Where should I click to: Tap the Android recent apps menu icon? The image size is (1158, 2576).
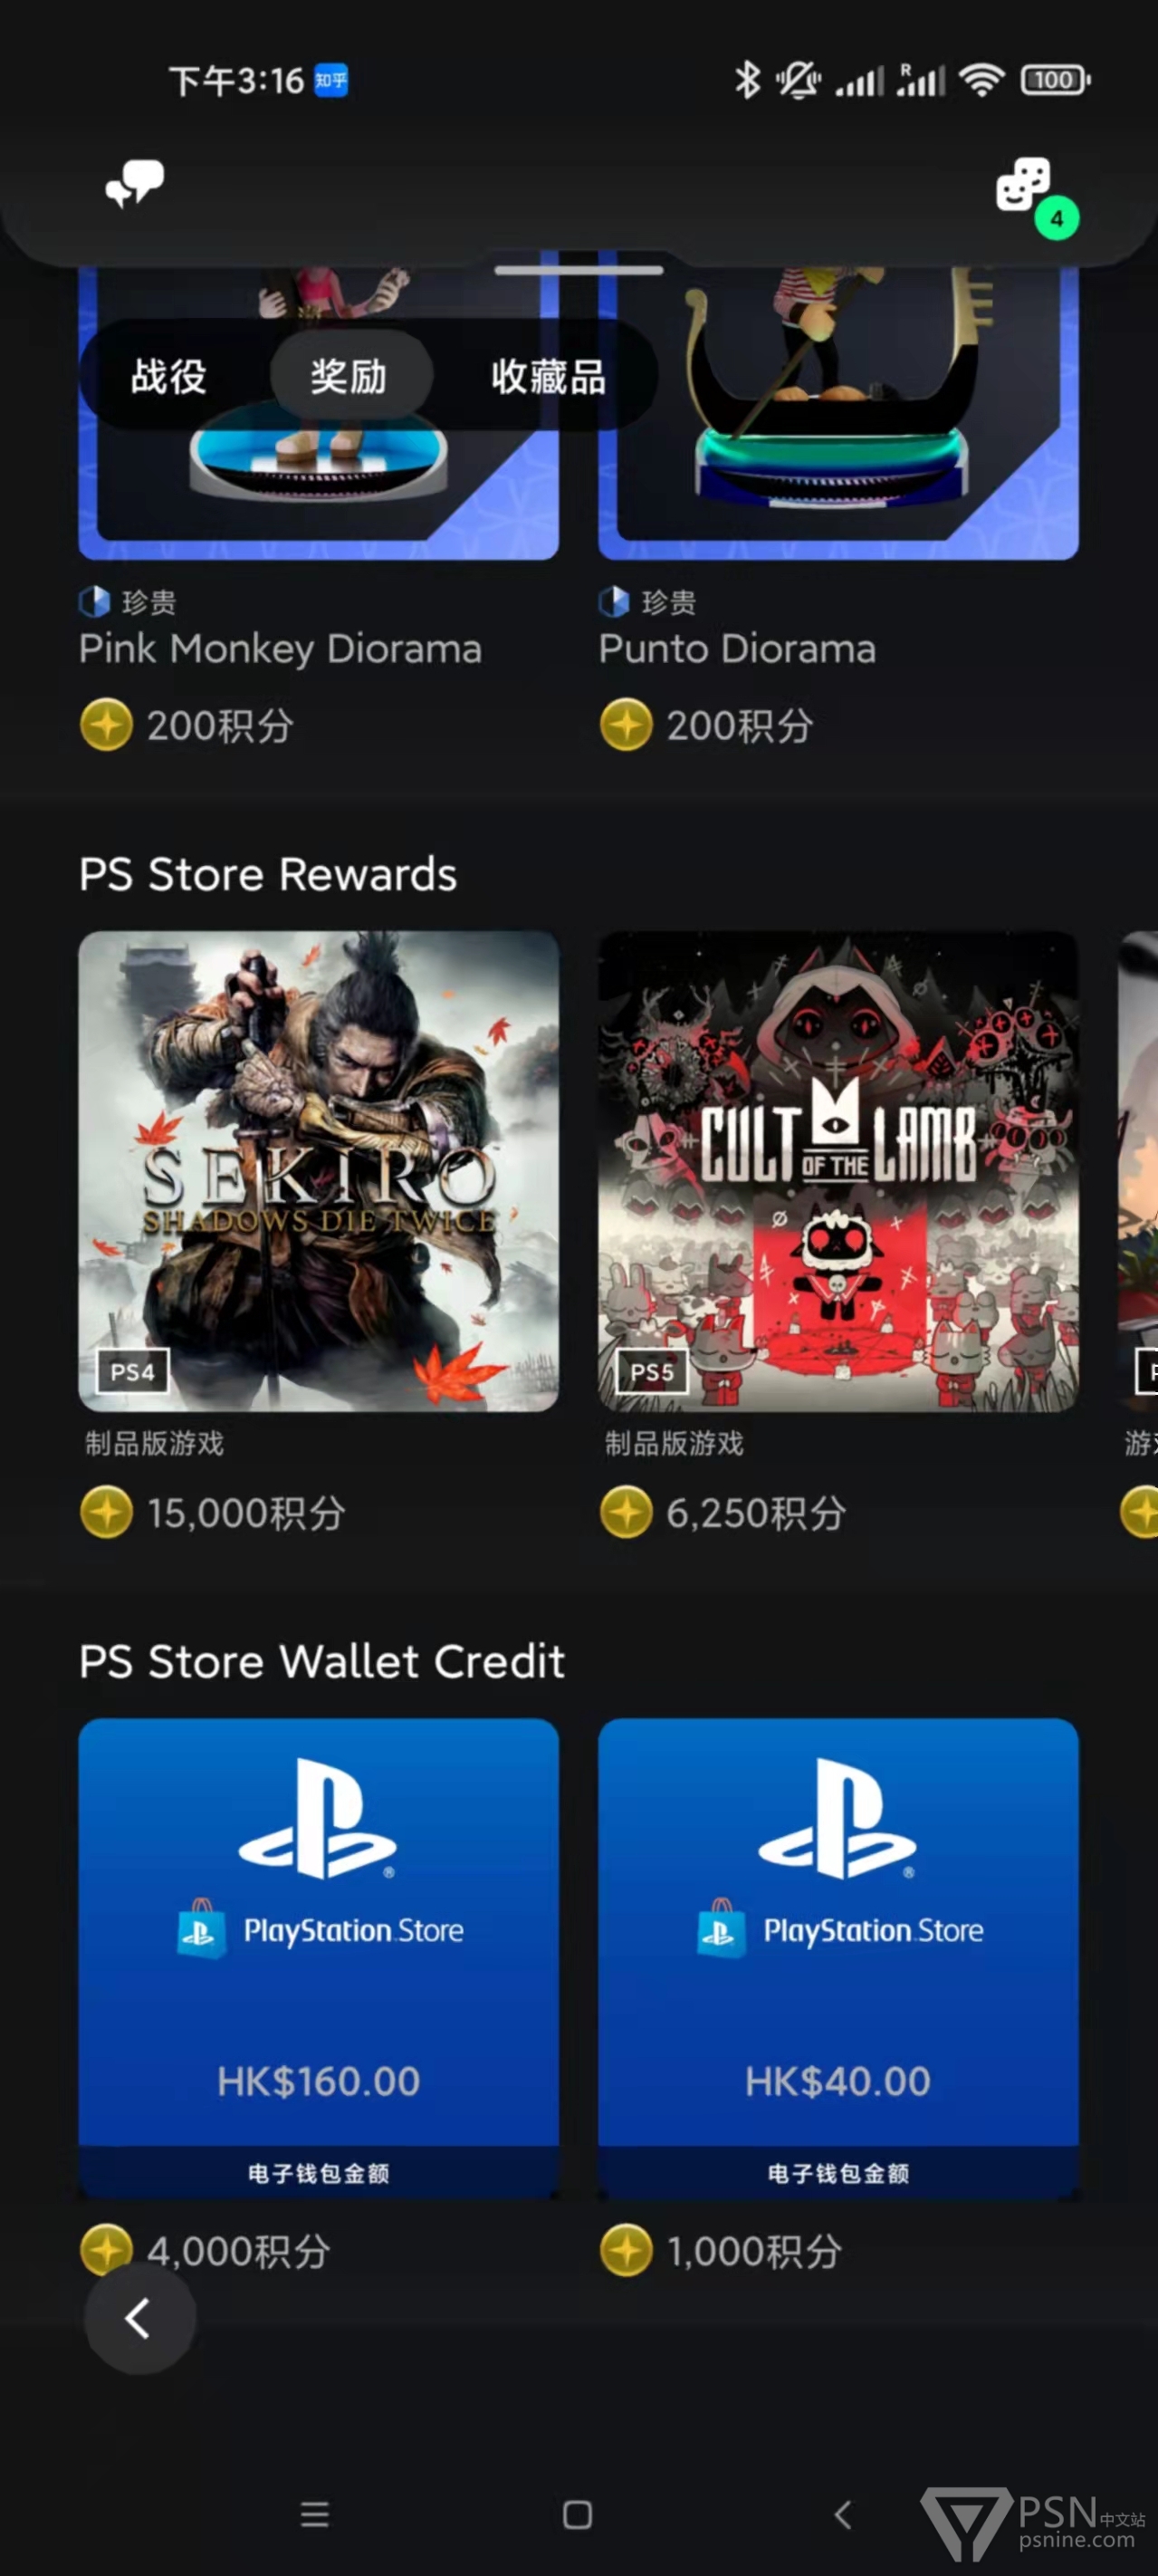click(x=315, y=2513)
